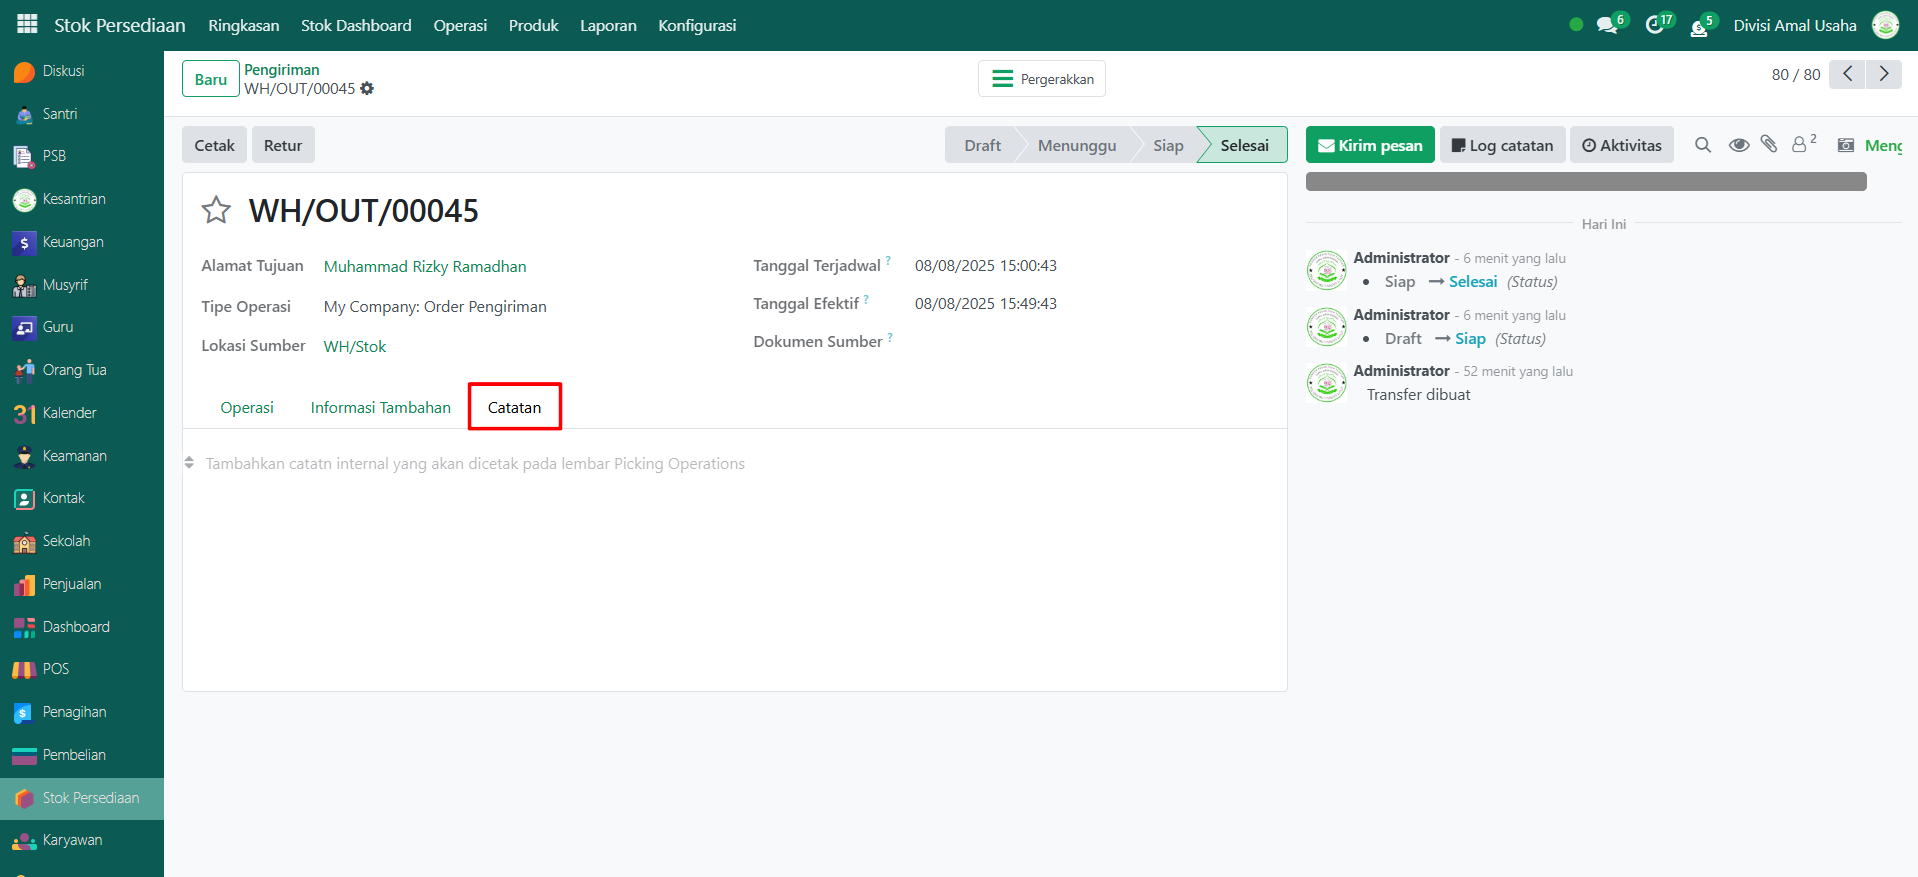Open Muhammad Rizky Ramadhan address link
Viewport: 1918px width, 877px height.
[x=425, y=266]
